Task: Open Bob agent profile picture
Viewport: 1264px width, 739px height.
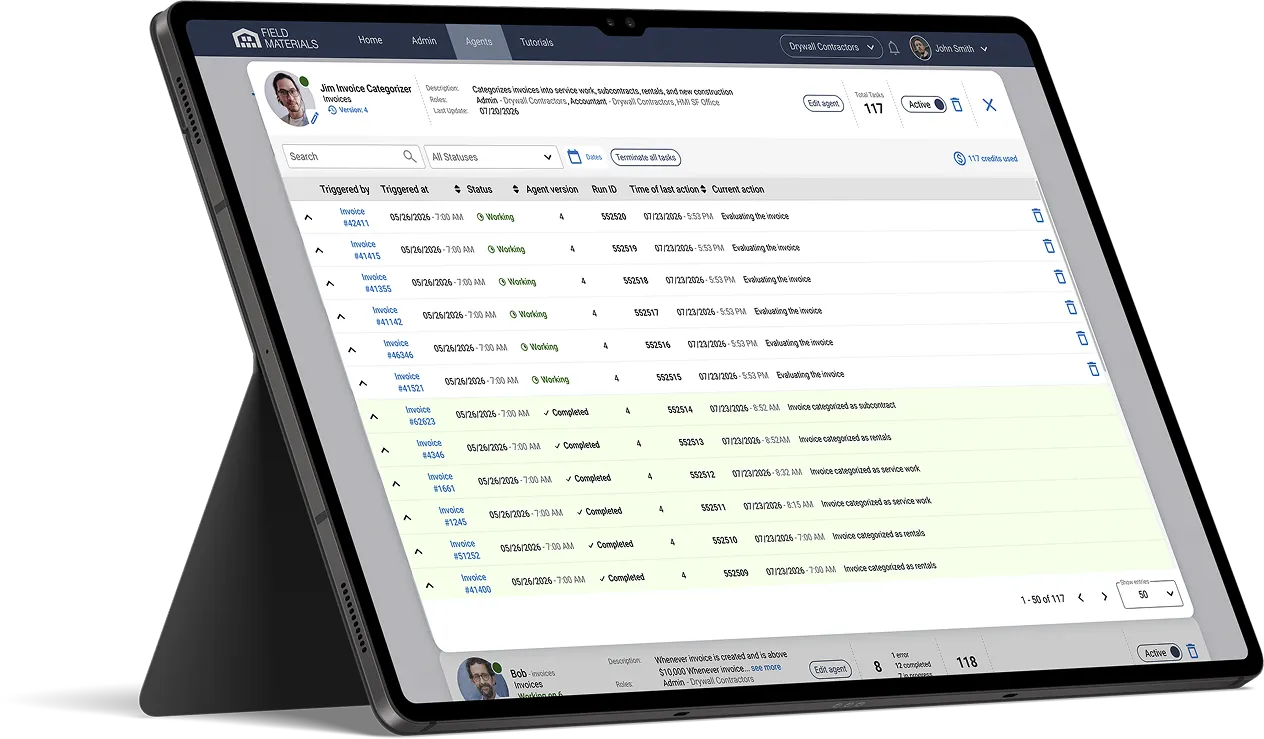Action: [x=482, y=678]
